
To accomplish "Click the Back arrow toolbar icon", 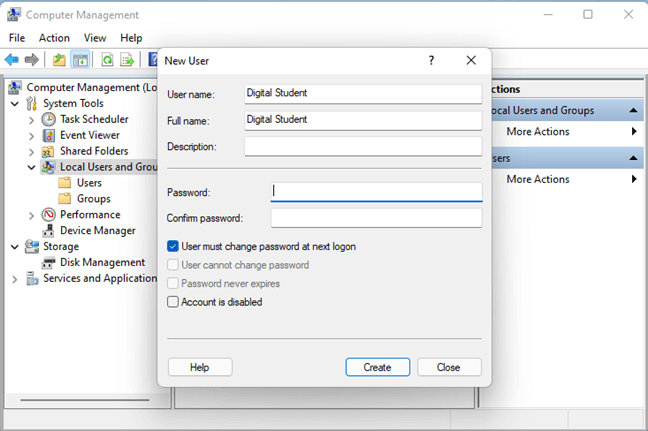I will click(12, 60).
